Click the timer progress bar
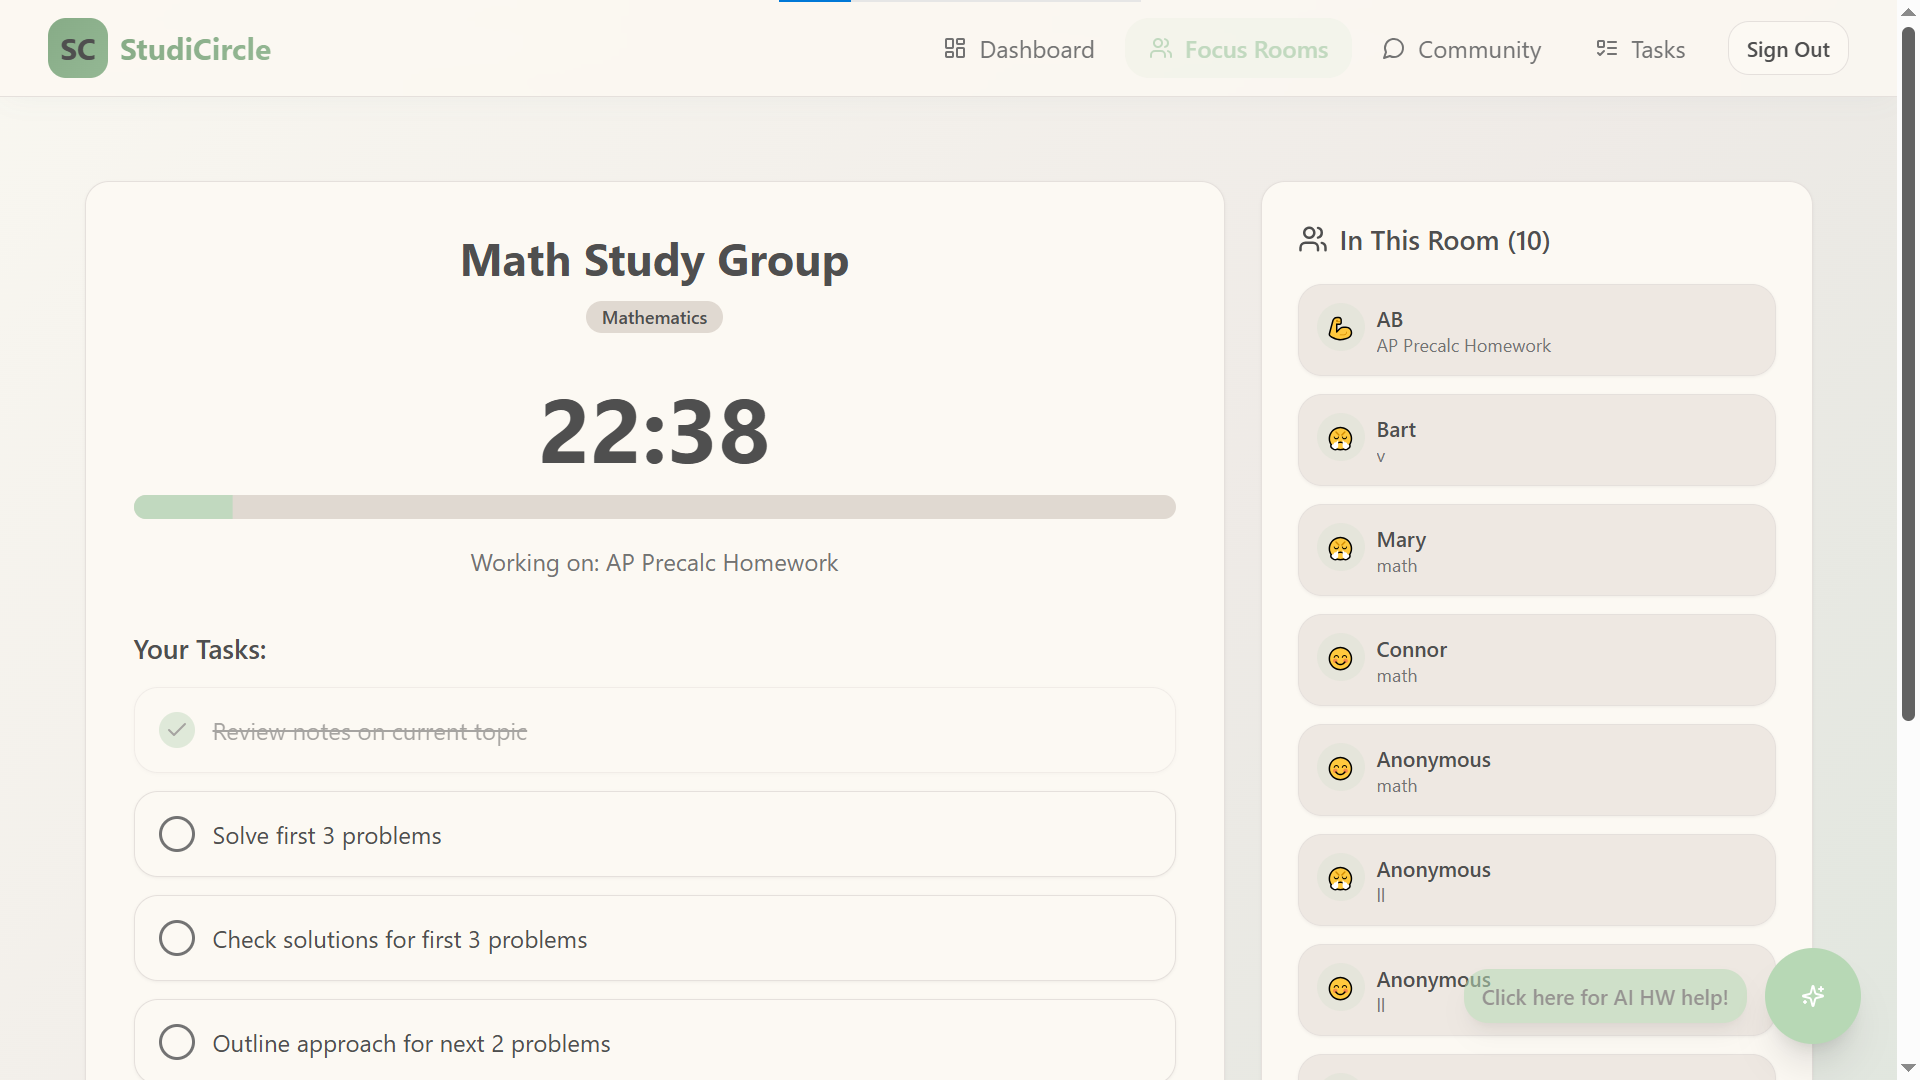Viewport: 1920px width, 1080px height. (654, 507)
